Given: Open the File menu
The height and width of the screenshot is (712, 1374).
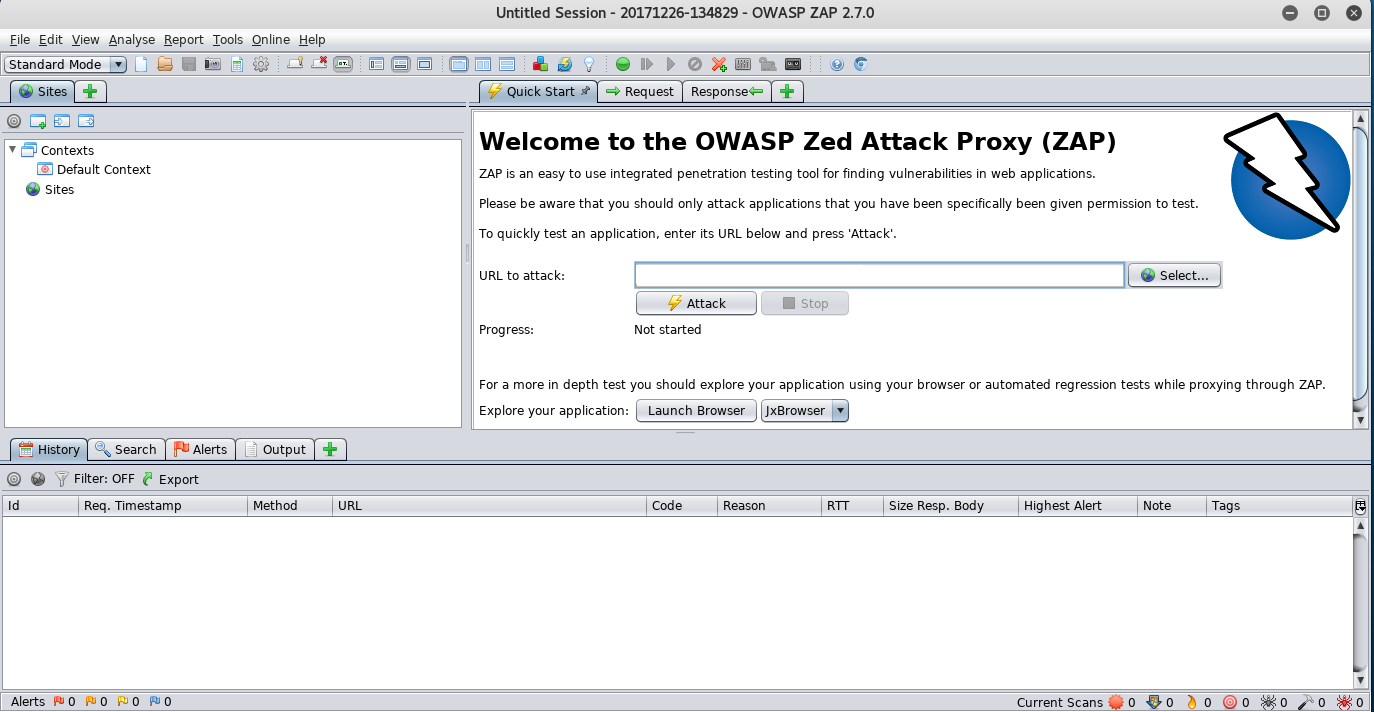Looking at the screenshot, I should [20, 39].
